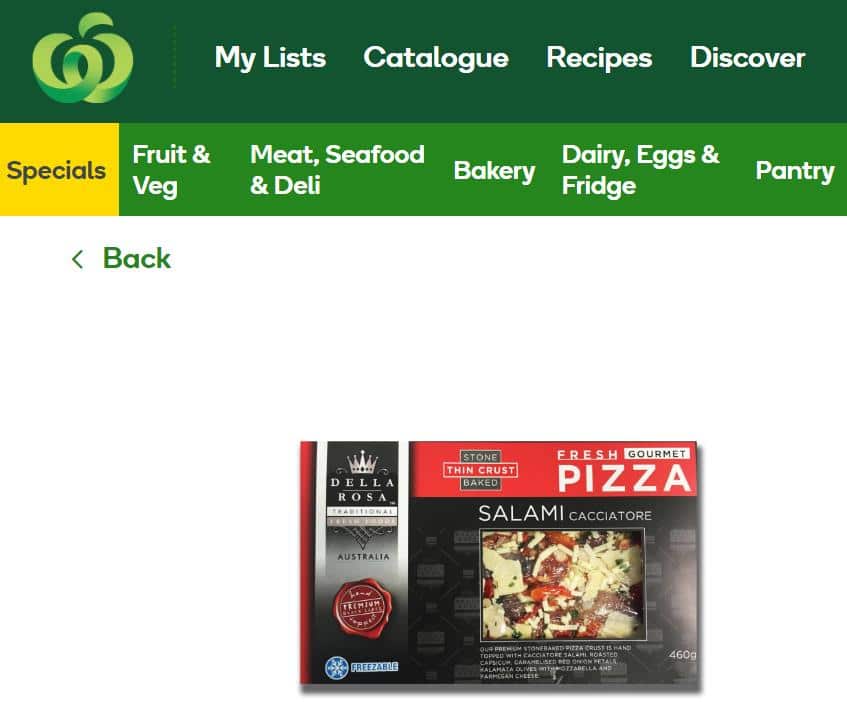Click the large PIZZA heading on the packaging
The image size is (847, 702).
[624, 478]
